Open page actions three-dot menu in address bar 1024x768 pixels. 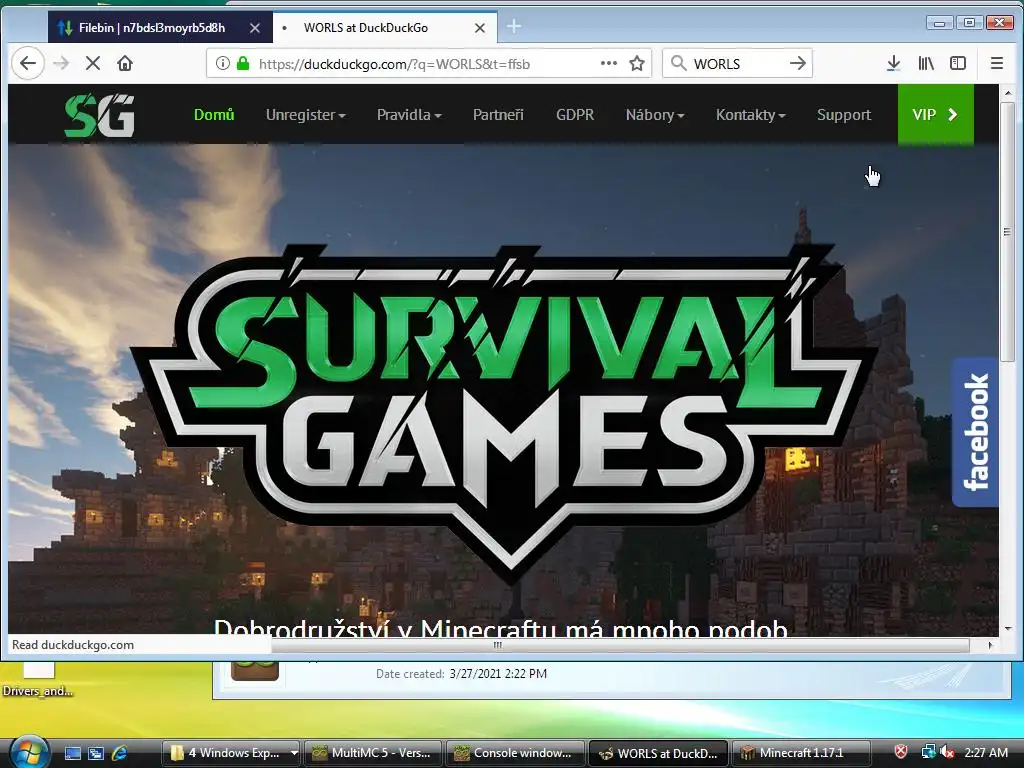[609, 63]
